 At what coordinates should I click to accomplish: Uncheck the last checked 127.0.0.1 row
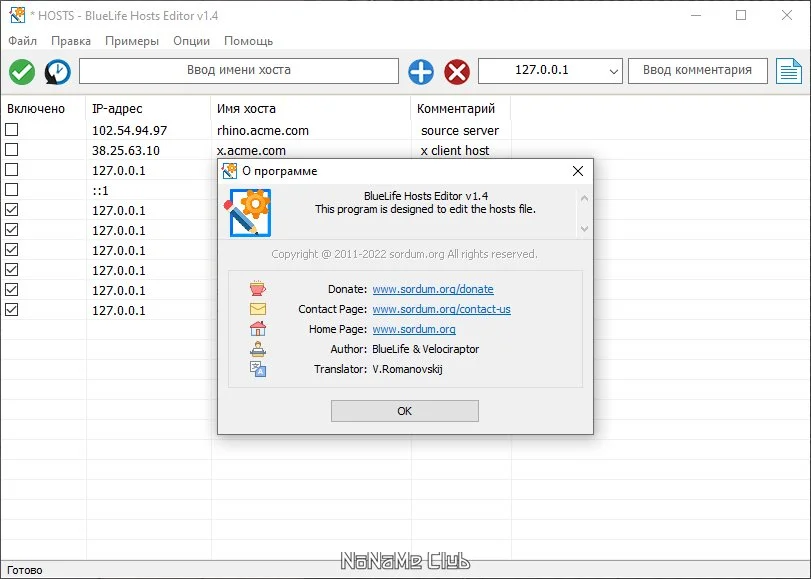(x=11, y=309)
